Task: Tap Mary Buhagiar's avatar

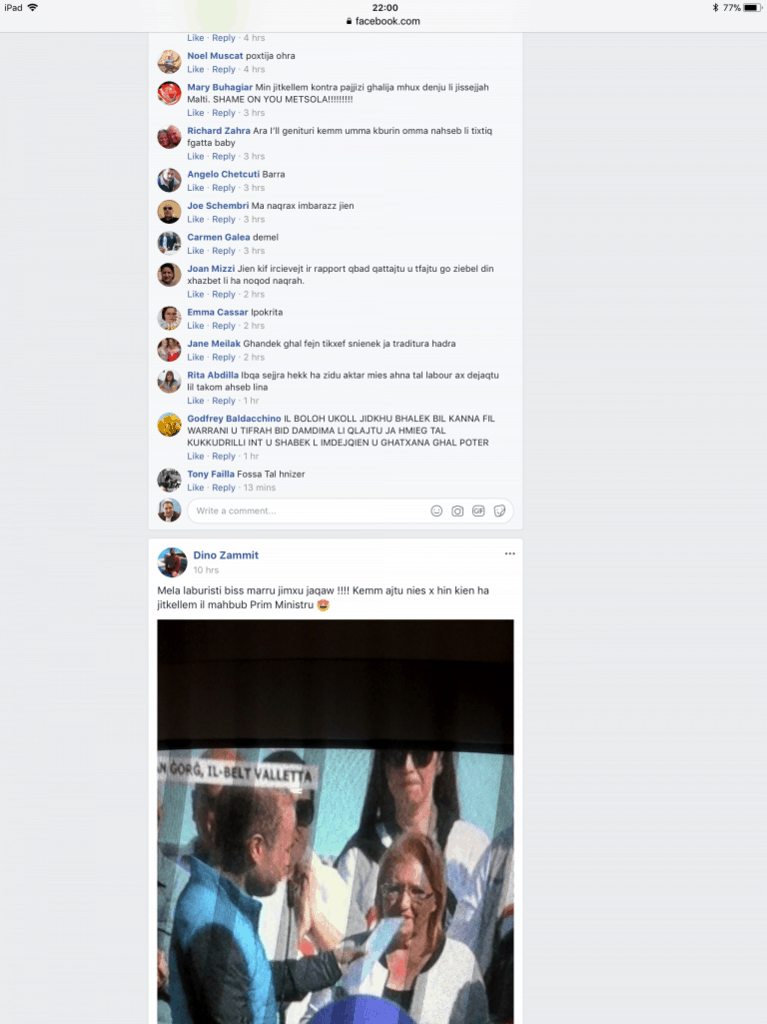Action: coord(169,93)
